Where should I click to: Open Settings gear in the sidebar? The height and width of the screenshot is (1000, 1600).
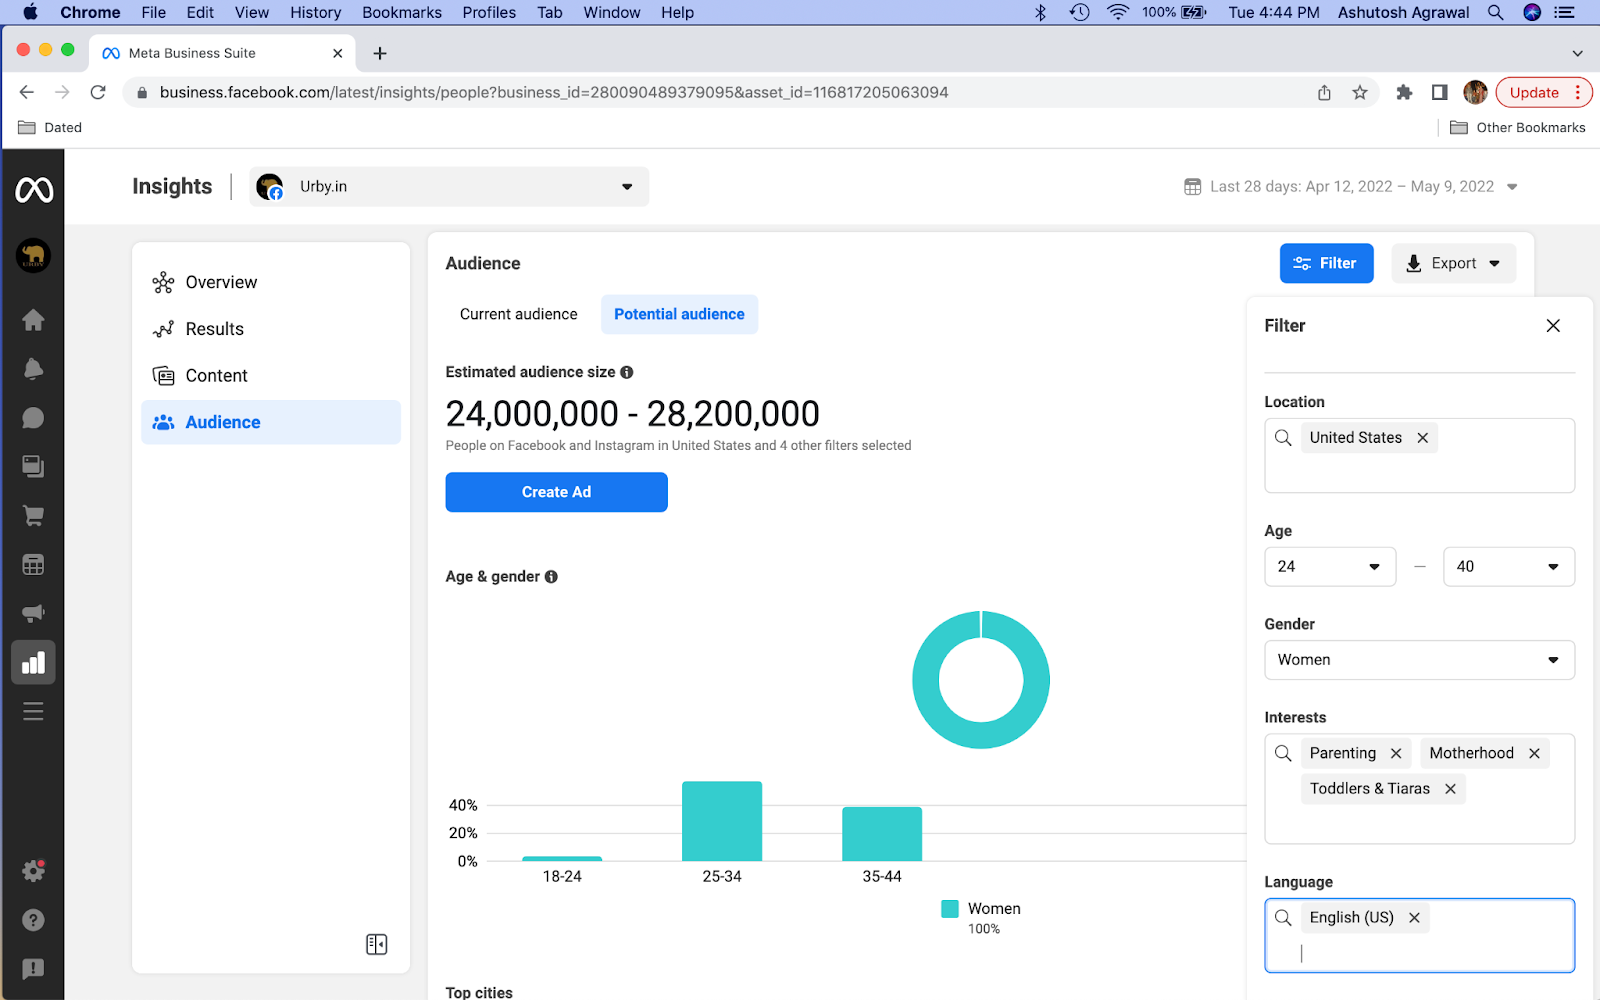point(33,871)
